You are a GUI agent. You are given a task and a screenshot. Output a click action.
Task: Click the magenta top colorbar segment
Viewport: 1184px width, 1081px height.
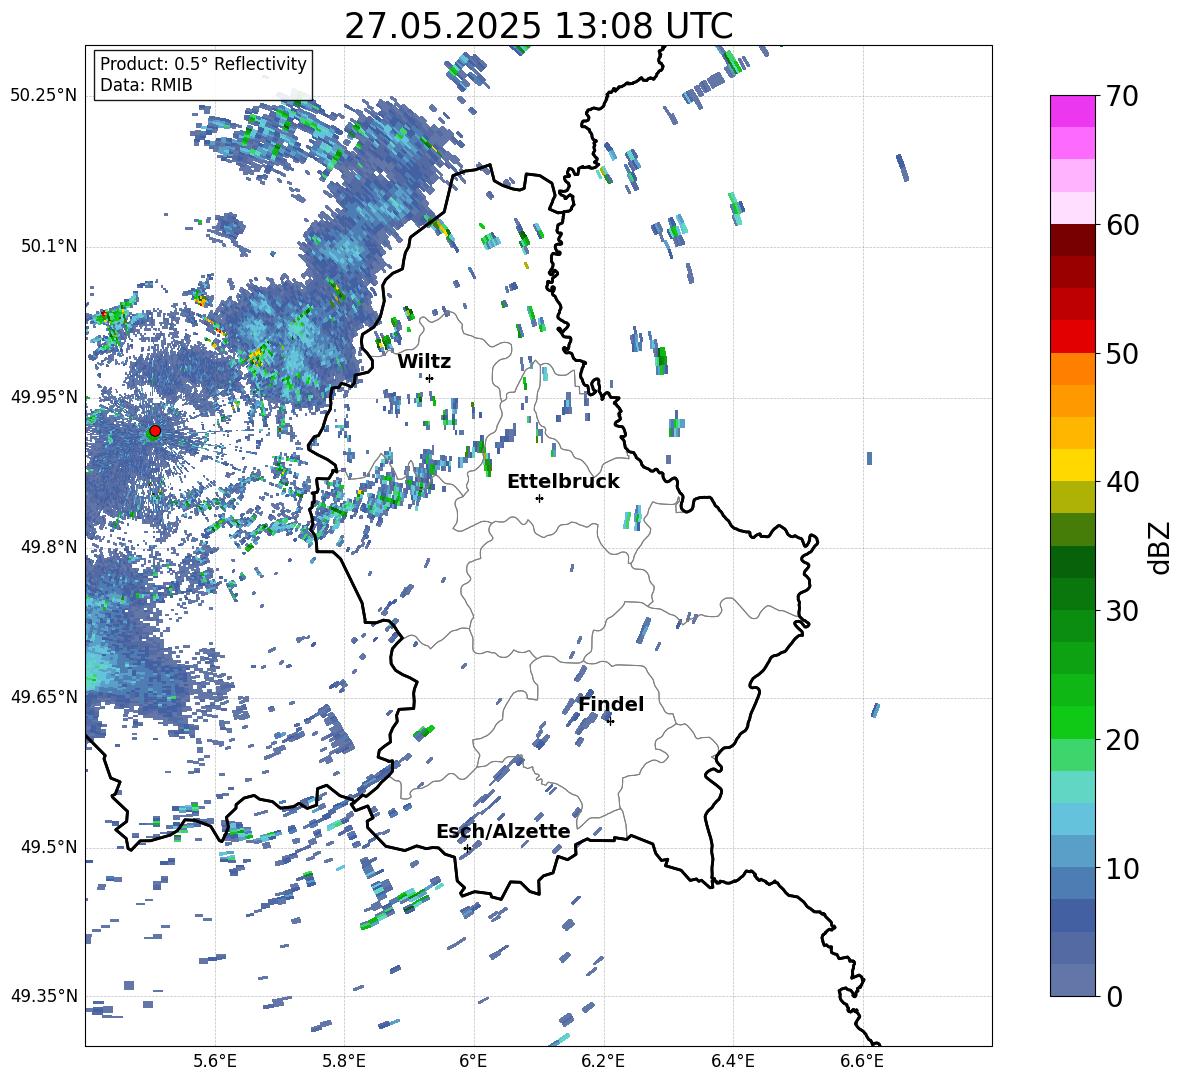(x=1073, y=111)
